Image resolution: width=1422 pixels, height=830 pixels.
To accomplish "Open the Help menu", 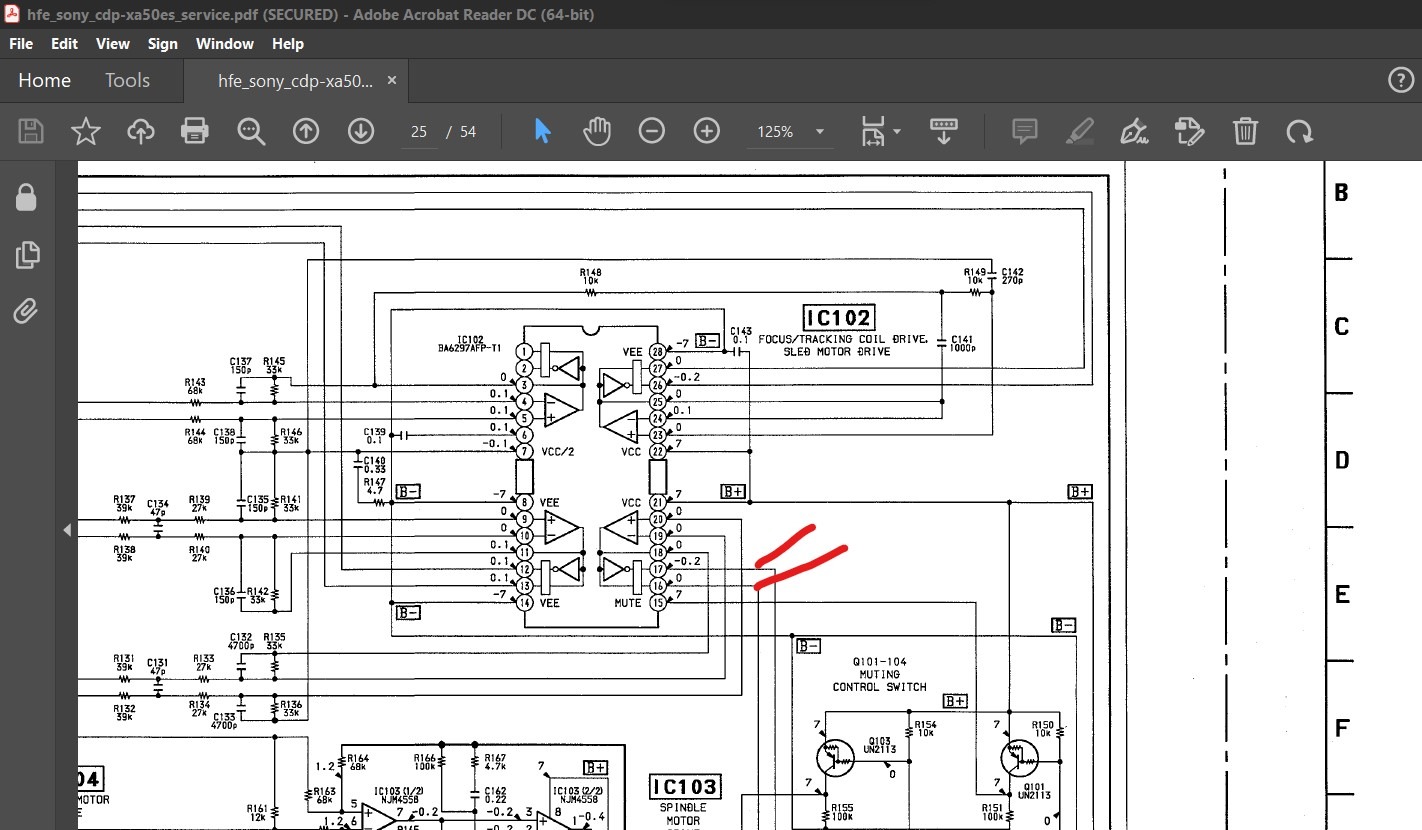I will pyautogui.click(x=288, y=44).
